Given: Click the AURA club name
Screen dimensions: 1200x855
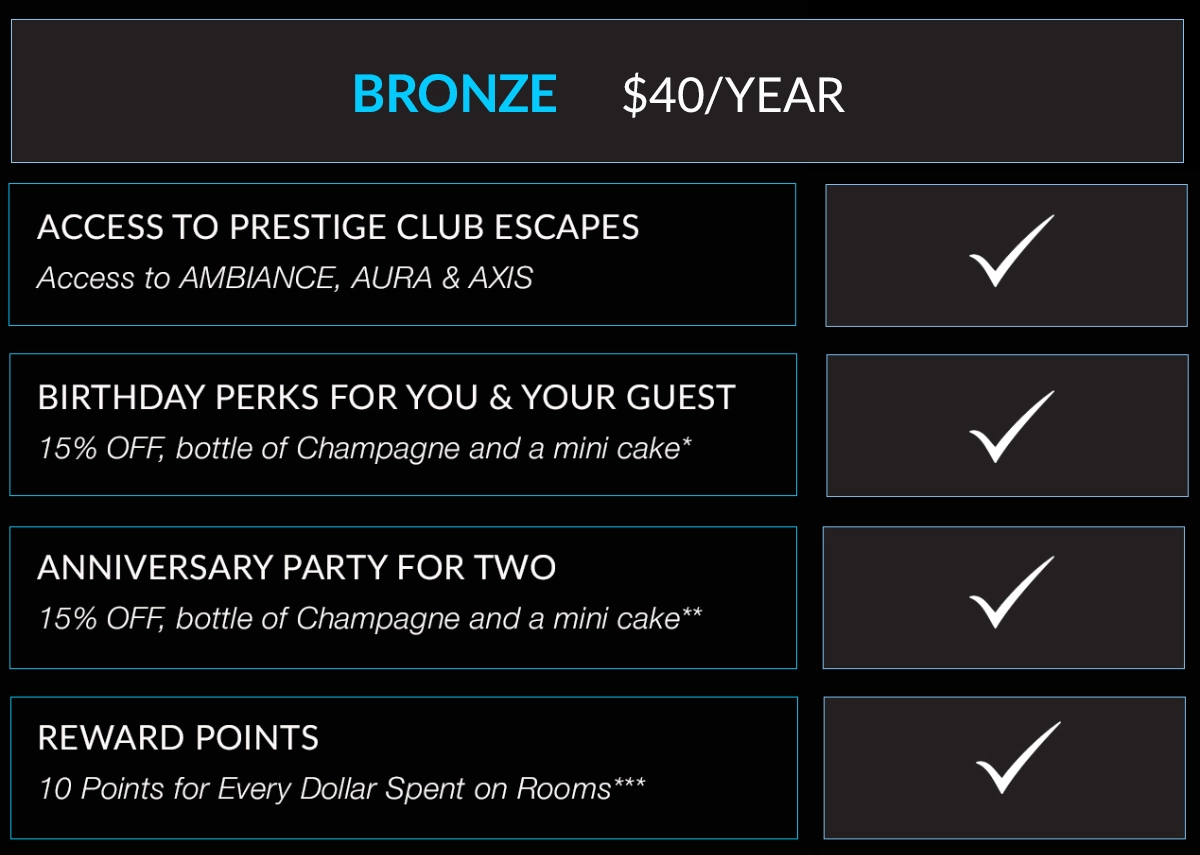Looking at the screenshot, I should click(391, 278).
